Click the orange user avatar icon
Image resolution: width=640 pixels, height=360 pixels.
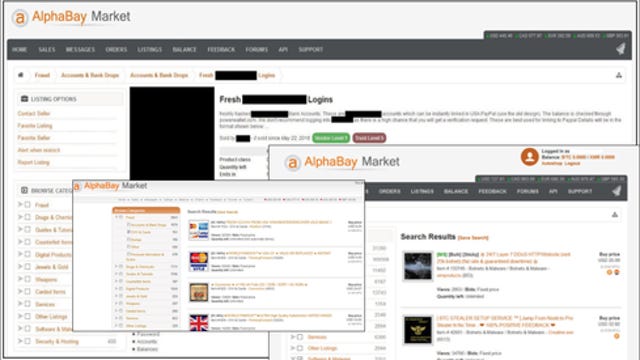point(529,157)
